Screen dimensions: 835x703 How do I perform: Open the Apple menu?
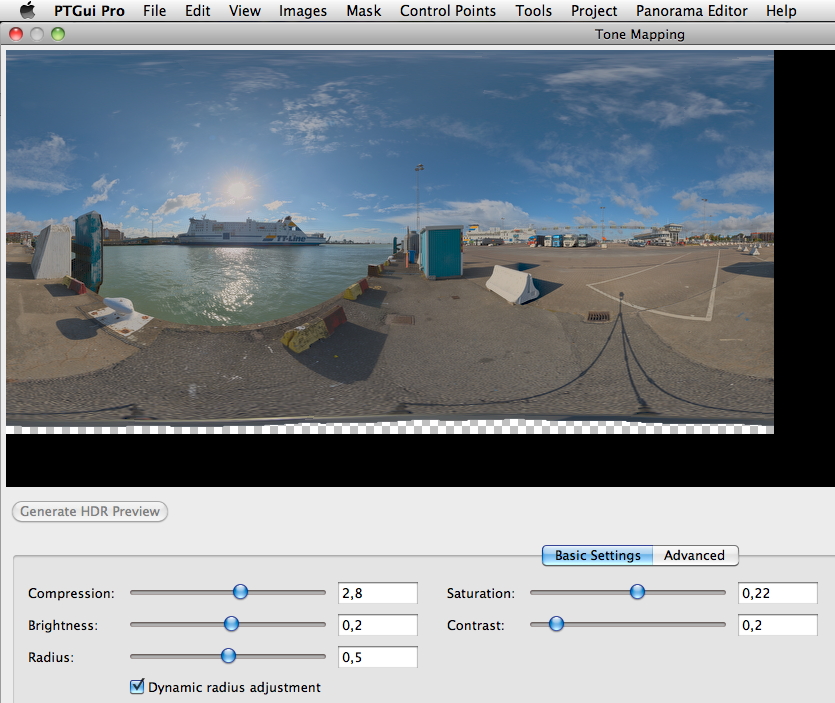(x=27, y=11)
